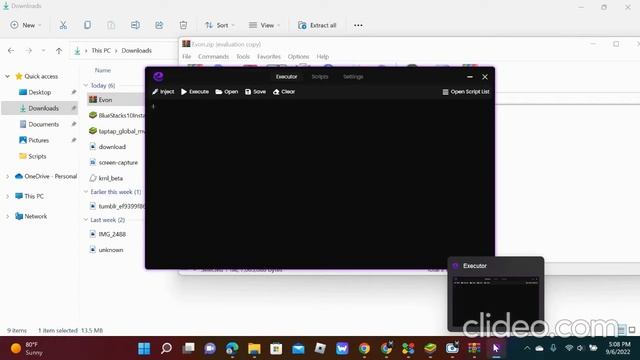Select Downloads in the navigation pane
This screenshot has height=360, width=640.
tap(39, 108)
